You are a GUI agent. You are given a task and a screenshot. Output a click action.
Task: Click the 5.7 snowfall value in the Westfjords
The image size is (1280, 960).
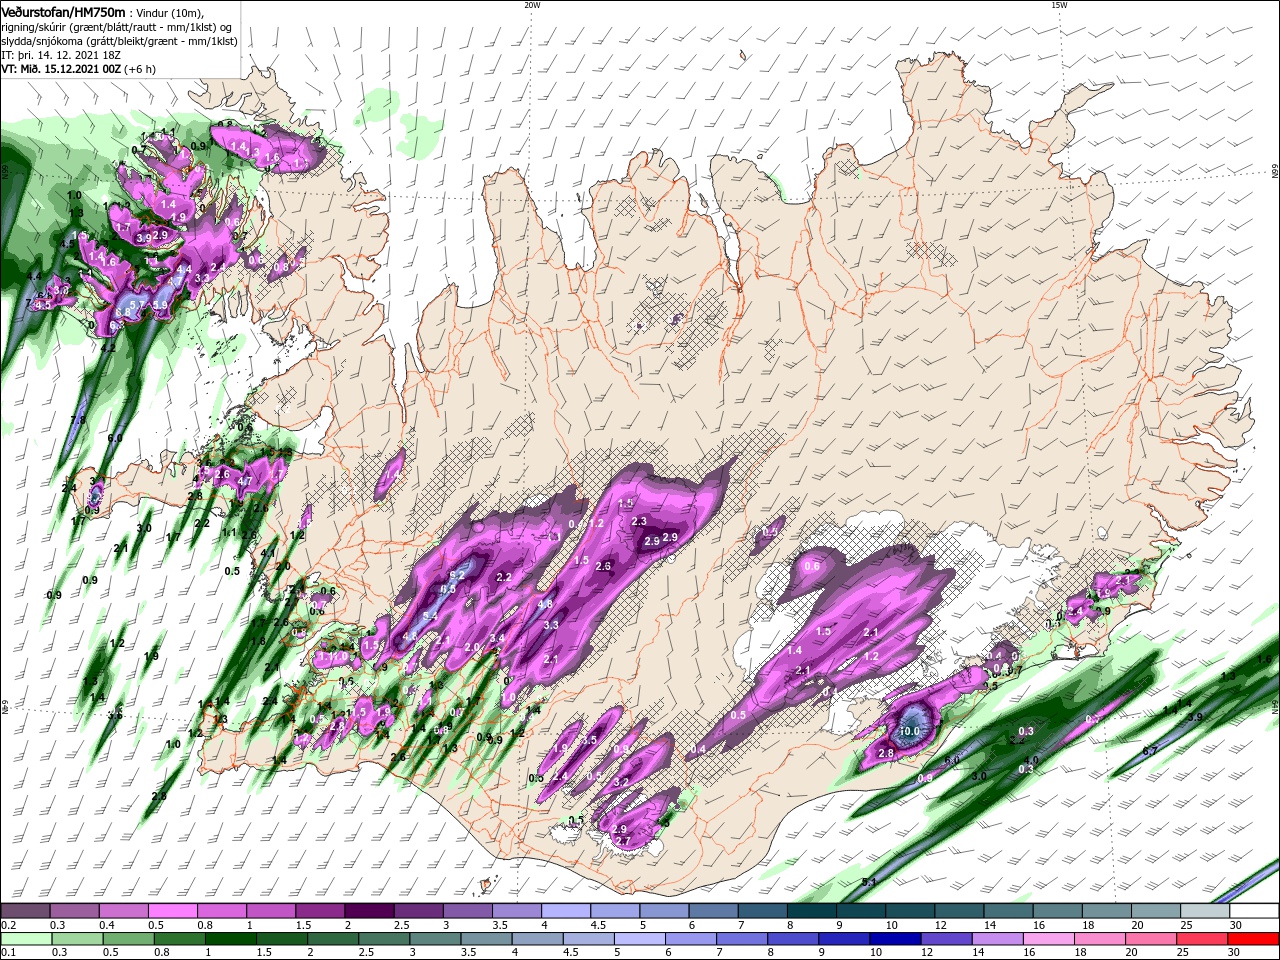[x=137, y=305]
